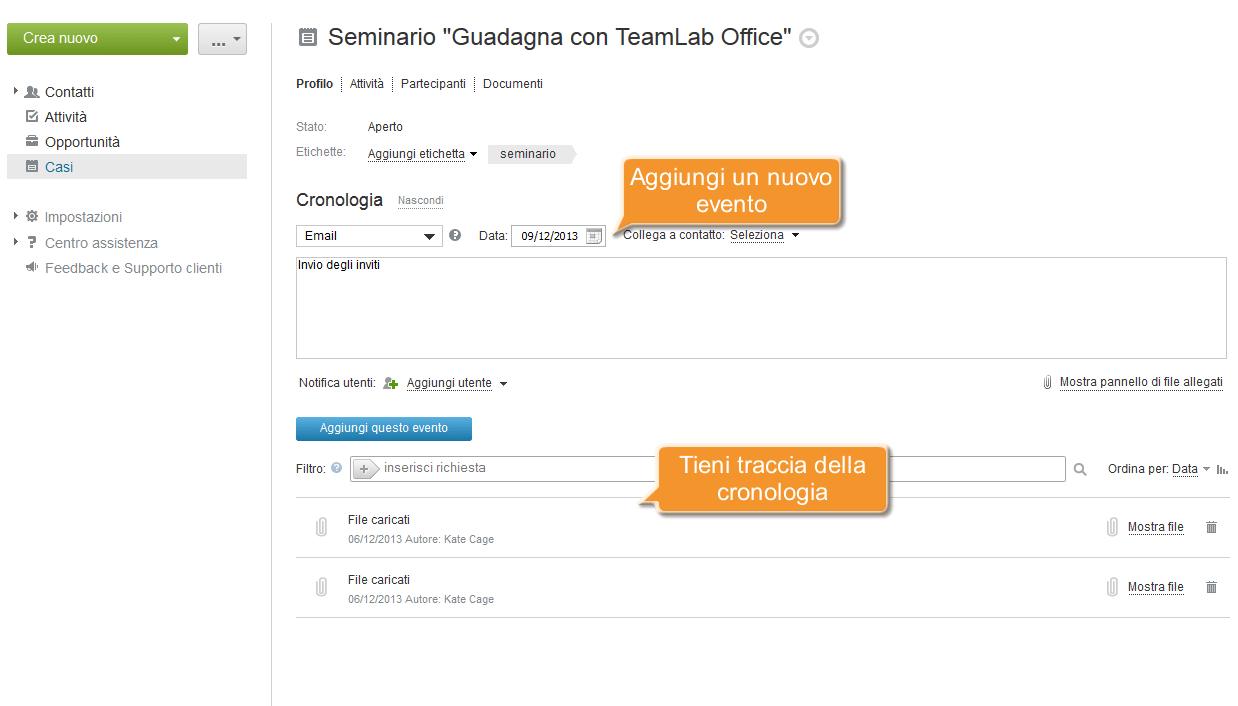Screen dimensions: 1238x706
Task: Click the add filter plus tag icon
Action: pyautogui.click(x=366, y=469)
